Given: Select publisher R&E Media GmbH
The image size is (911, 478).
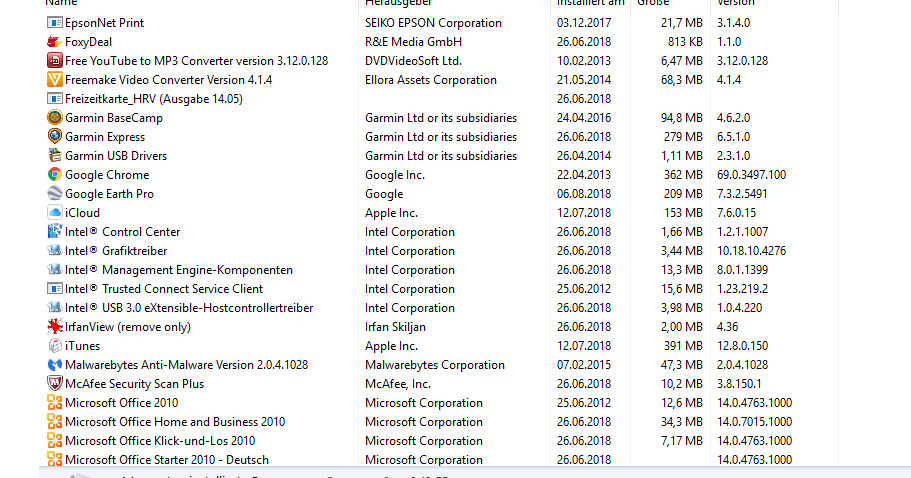Looking at the screenshot, I should (x=414, y=42).
